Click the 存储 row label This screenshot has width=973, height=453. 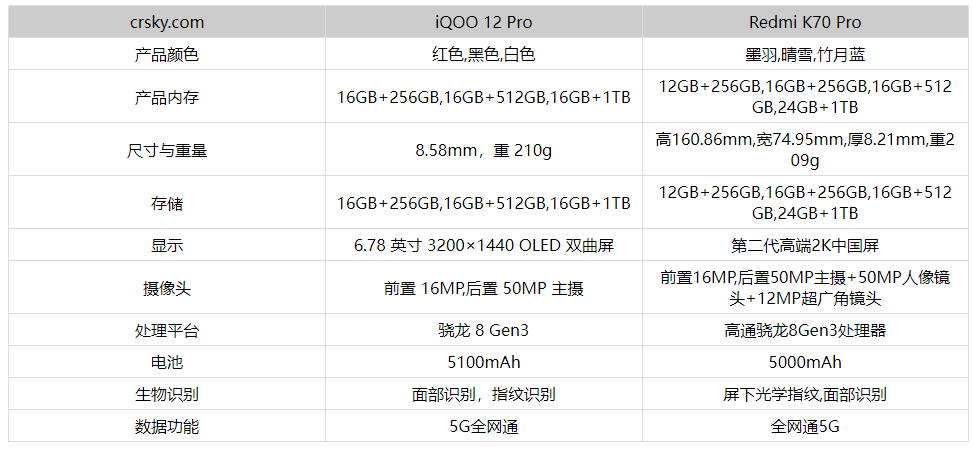[x=167, y=203]
